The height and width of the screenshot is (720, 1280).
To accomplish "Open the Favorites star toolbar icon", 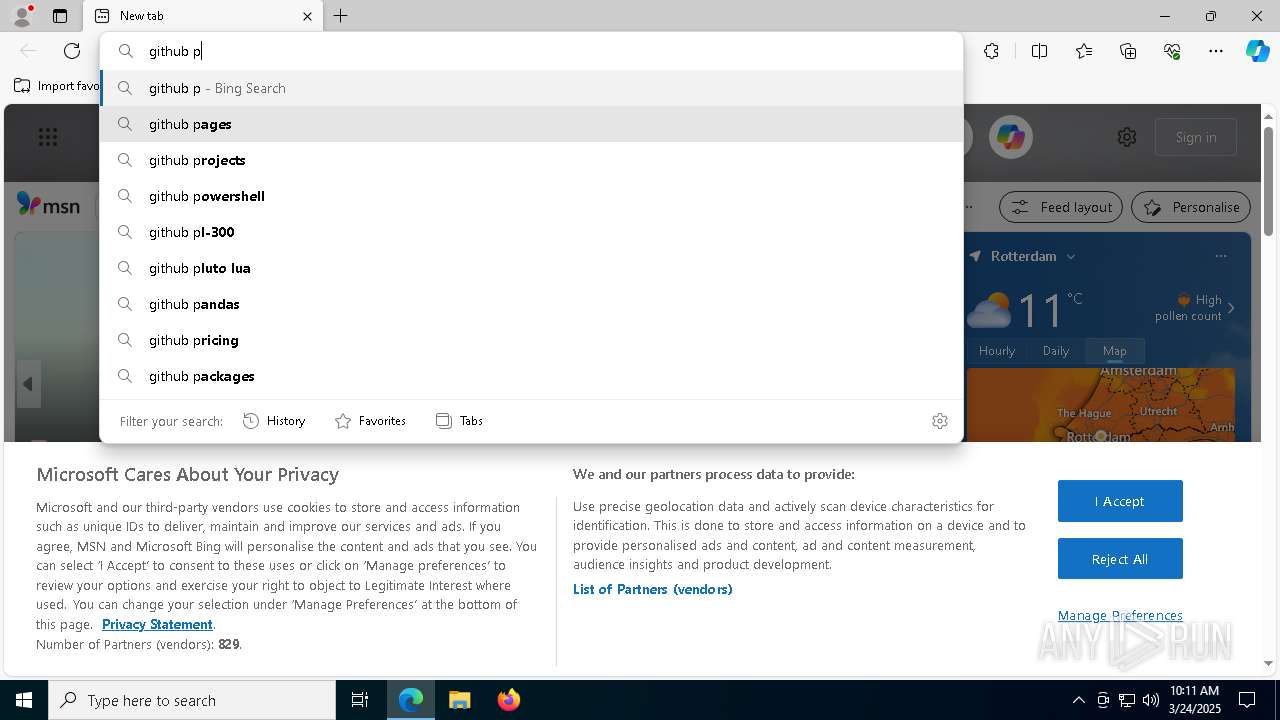I will coord(1084,51).
